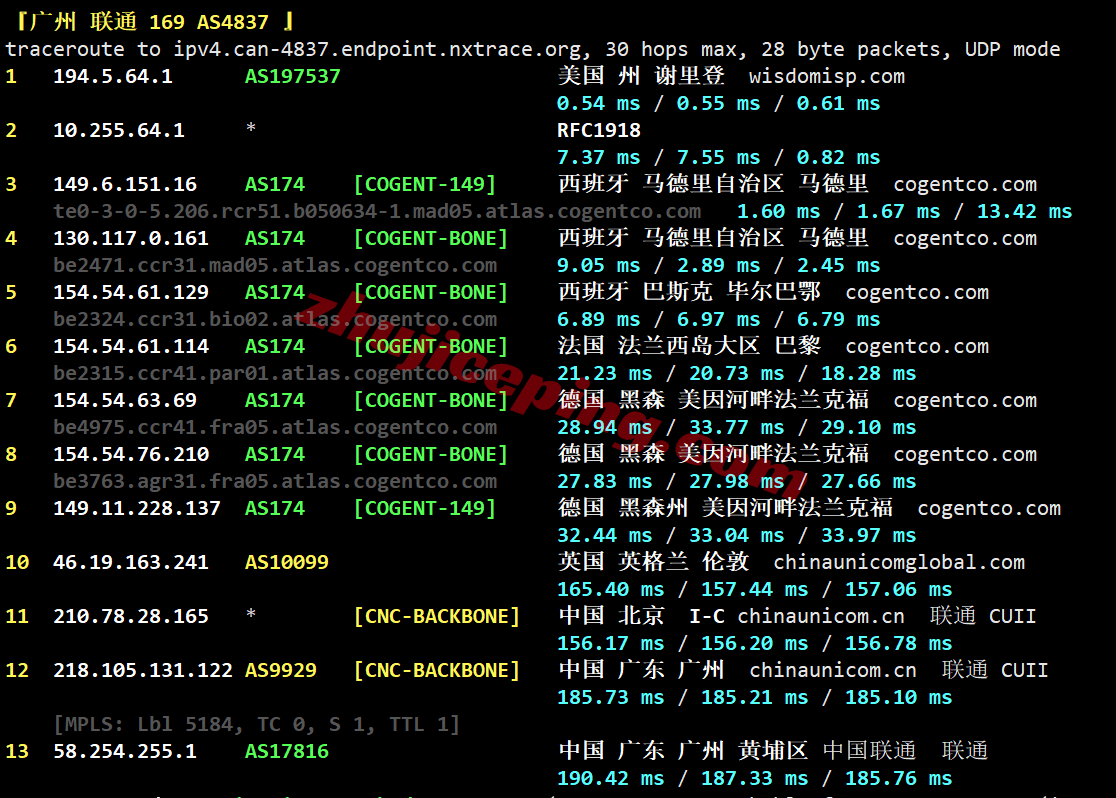Screen dimensions: 1116x798
Task: Click latency 185.73 ms on hop 12
Action: [x=611, y=698]
